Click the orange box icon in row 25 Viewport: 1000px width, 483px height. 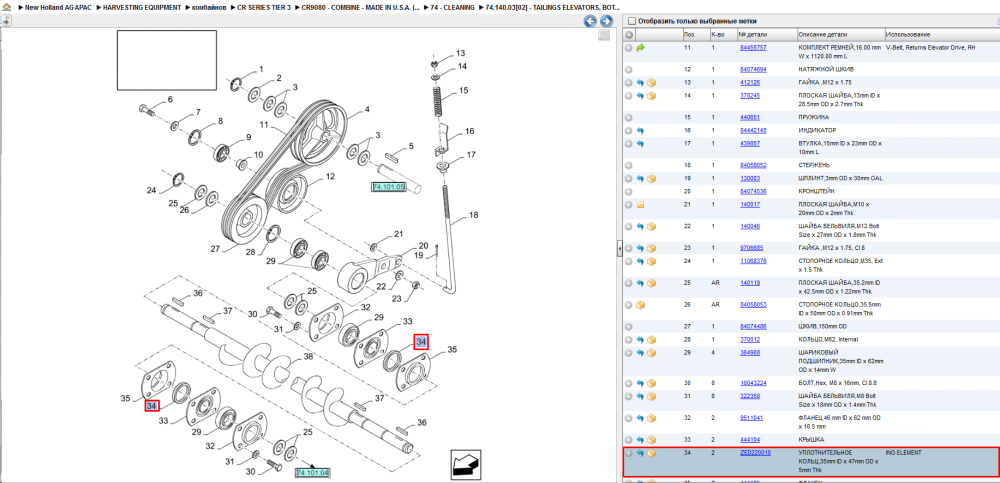(x=651, y=283)
